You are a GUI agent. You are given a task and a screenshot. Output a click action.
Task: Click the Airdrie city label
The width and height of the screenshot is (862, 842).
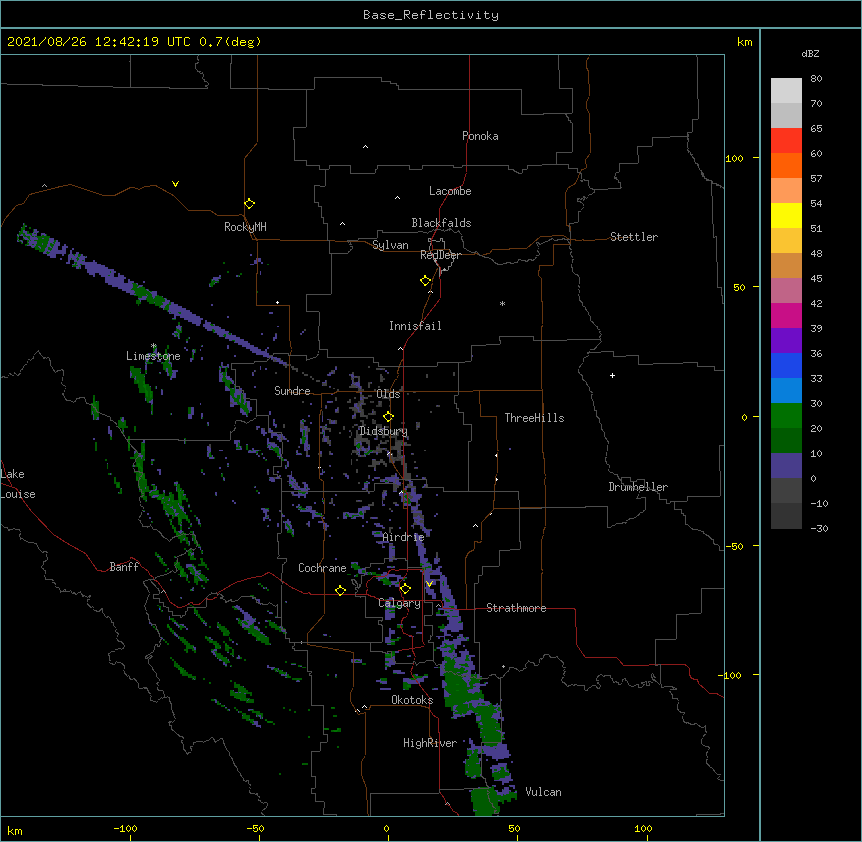tap(404, 537)
